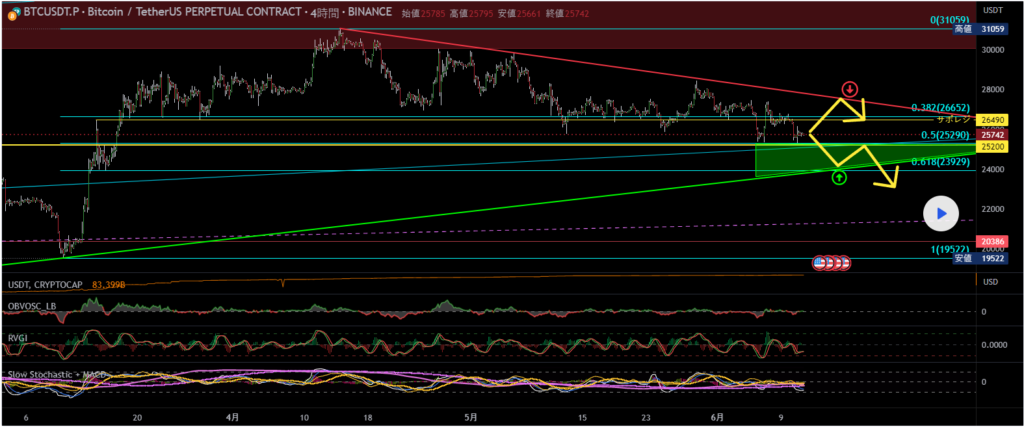
Task: Click the green up-arrow circle marker
Action: tap(839, 178)
